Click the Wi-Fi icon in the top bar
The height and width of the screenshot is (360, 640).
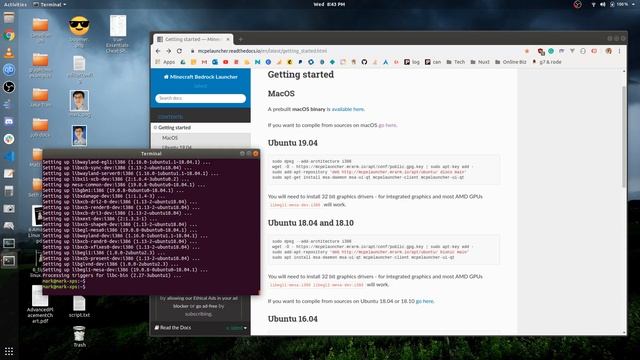593,4
